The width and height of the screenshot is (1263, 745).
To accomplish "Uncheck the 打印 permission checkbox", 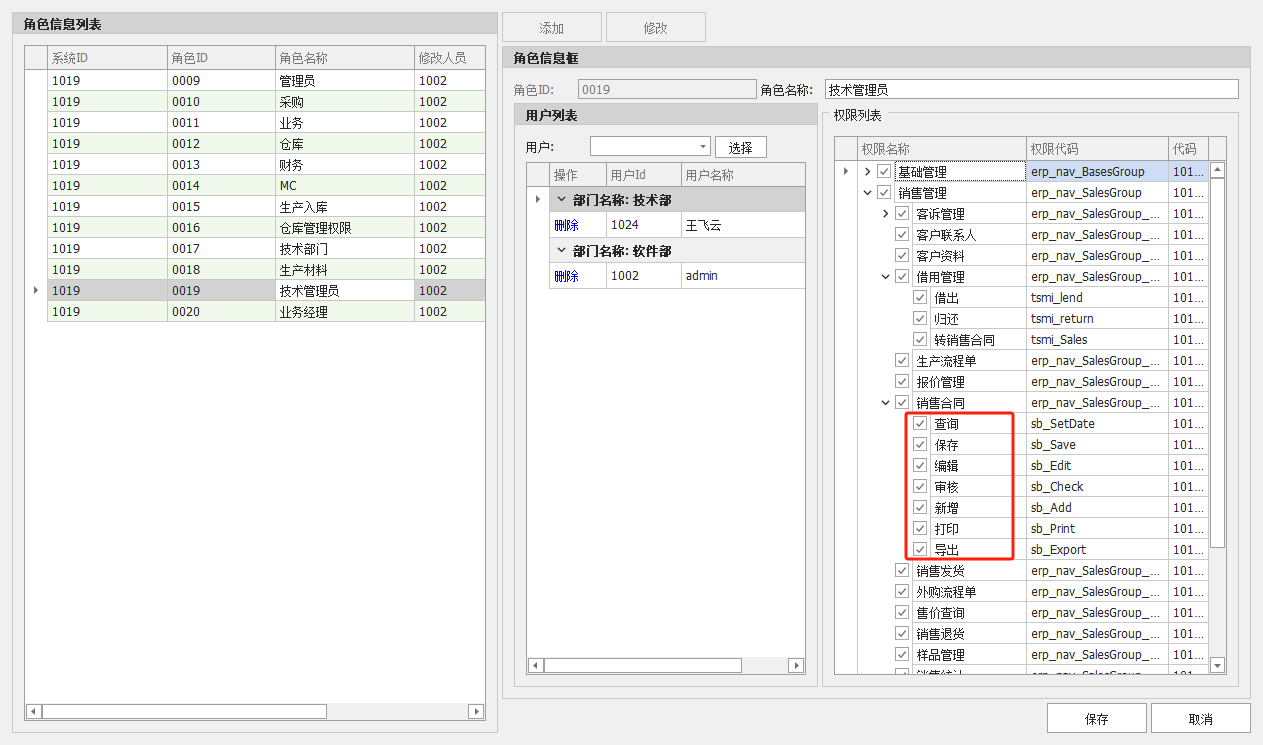I will click(x=920, y=529).
